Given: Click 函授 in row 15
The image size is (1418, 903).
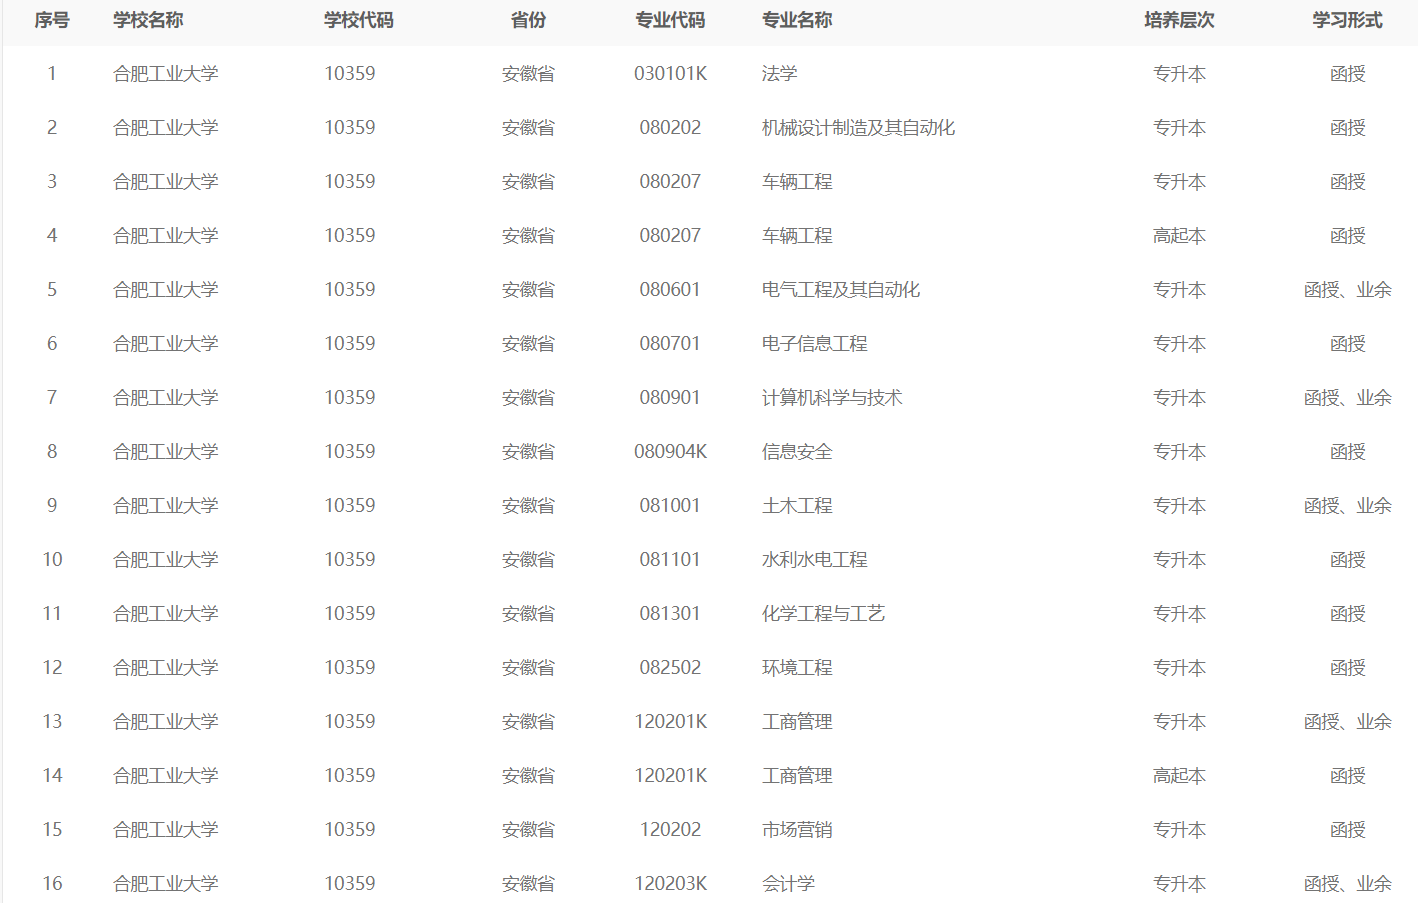Looking at the screenshot, I should [1347, 830].
